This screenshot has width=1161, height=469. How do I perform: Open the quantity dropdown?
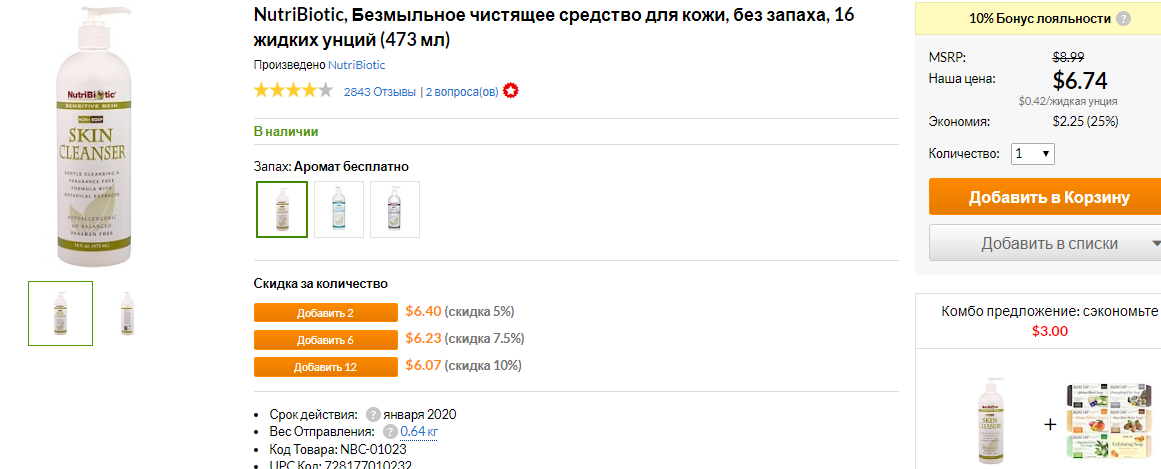coord(1033,154)
